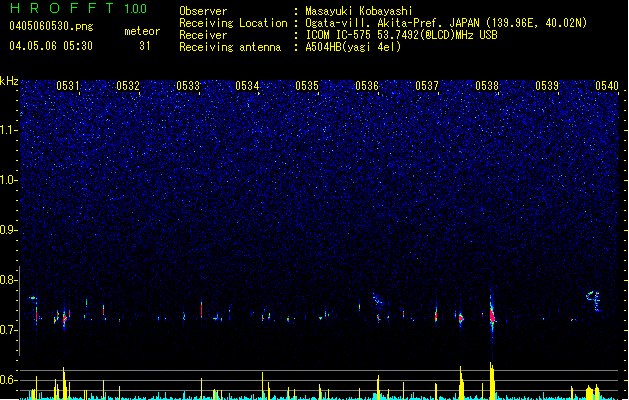Click the 0.9 kHz frequency label

point(8,230)
